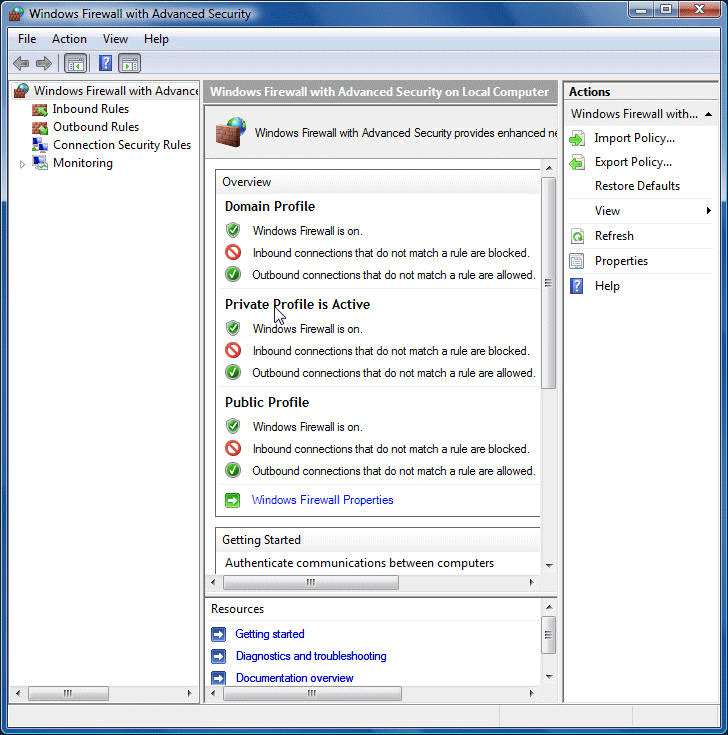Click Overview pane horizontal scrollbar thumb
This screenshot has height=735, width=728.
tap(311, 582)
